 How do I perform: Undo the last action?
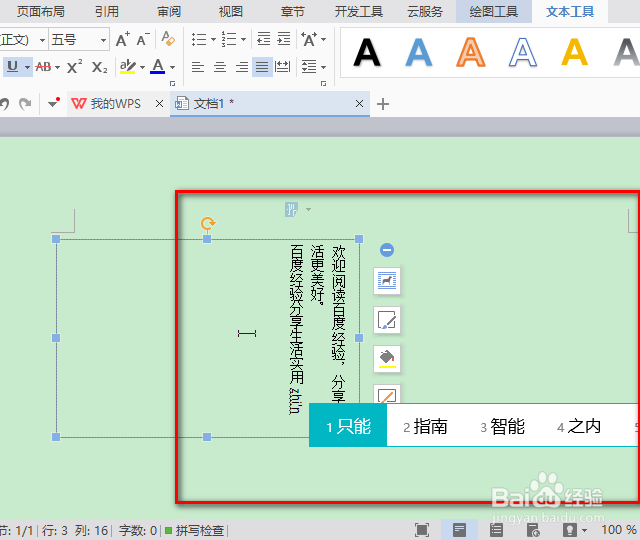click(x=4, y=104)
